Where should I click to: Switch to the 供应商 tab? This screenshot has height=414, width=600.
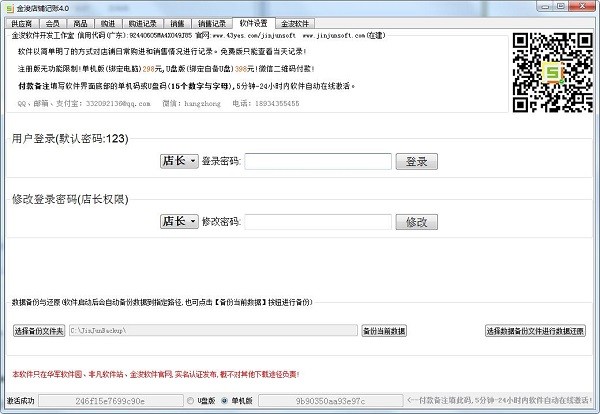pos(20,21)
